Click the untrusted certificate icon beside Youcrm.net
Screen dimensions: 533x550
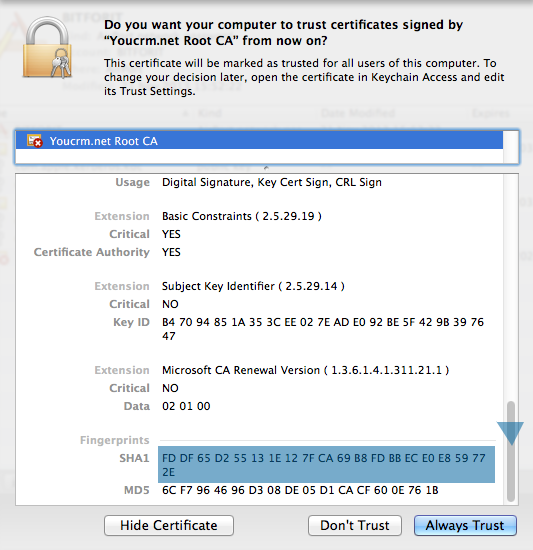35,141
